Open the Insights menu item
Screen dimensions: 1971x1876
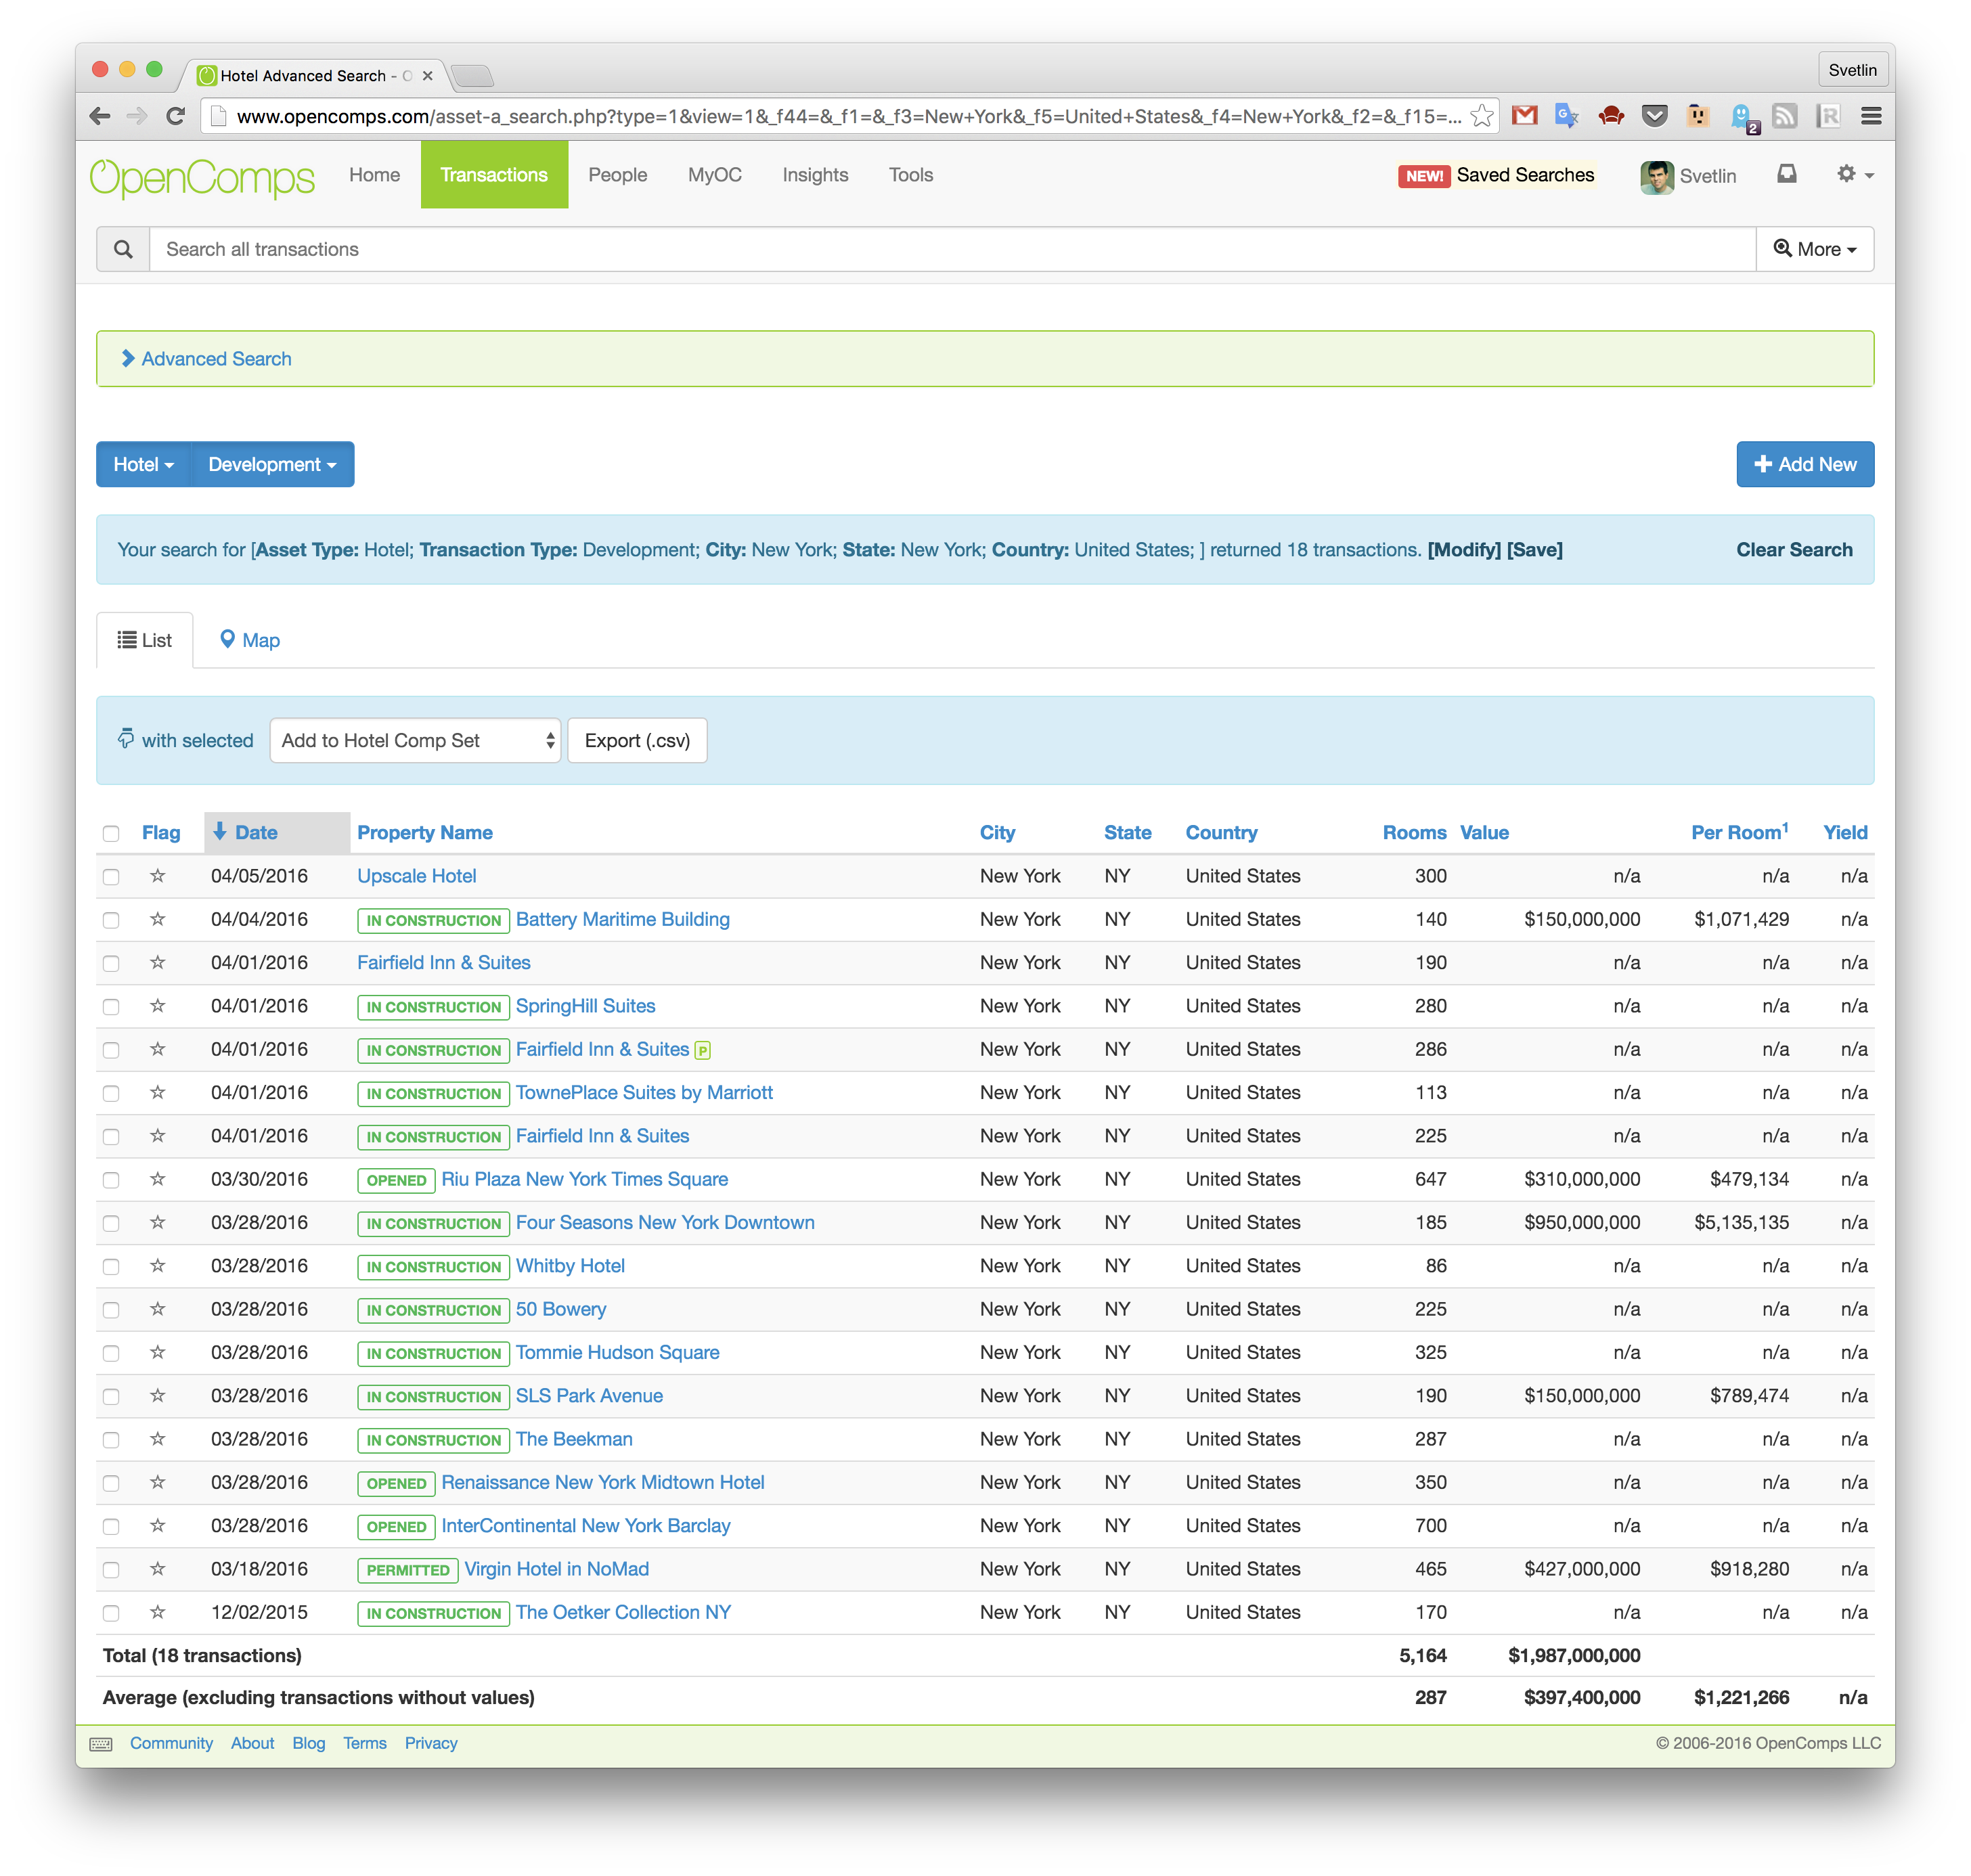(x=815, y=175)
